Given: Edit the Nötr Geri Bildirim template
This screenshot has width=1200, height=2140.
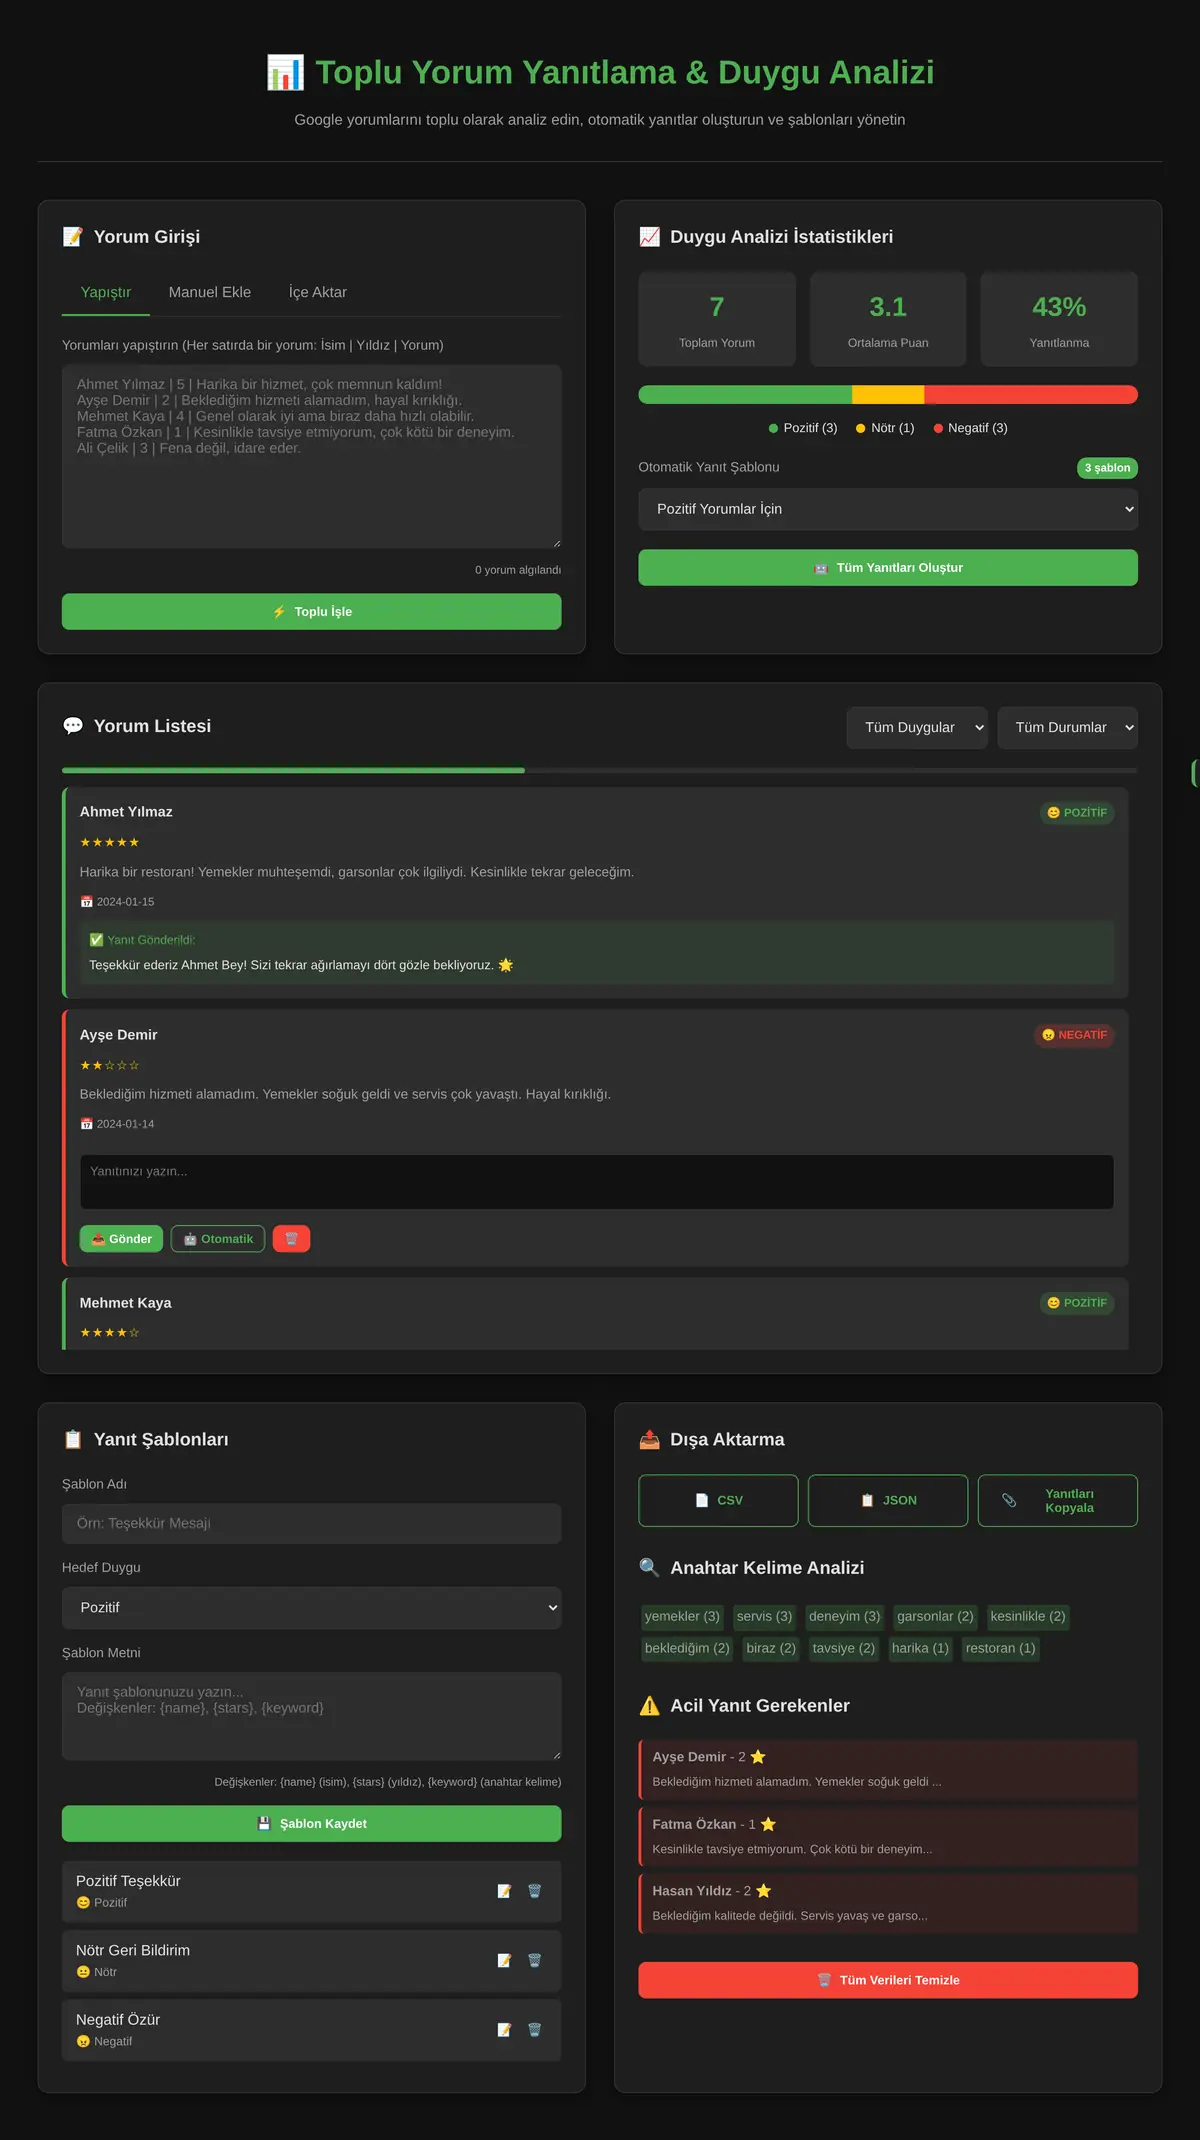Looking at the screenshot, I should coord(504,1960).
